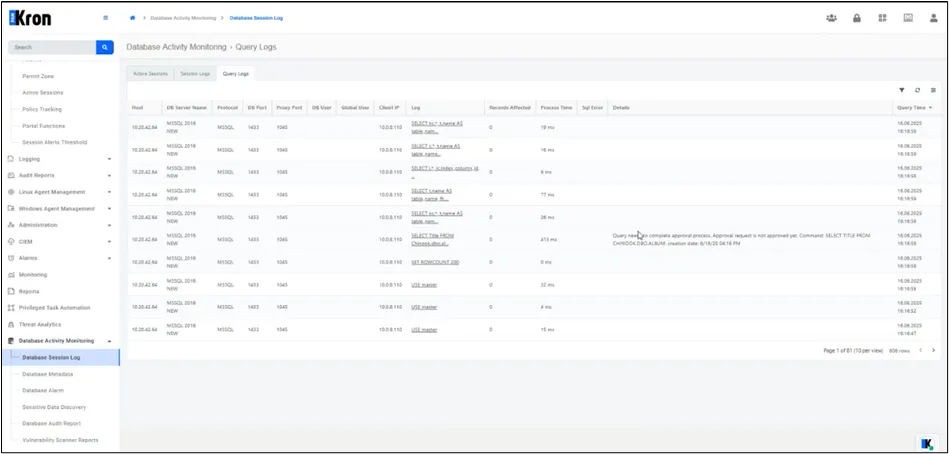This screenshot has width=949, height=454.
Task: Expand the Windows Agent Management arrow
Action: point(110,209)
